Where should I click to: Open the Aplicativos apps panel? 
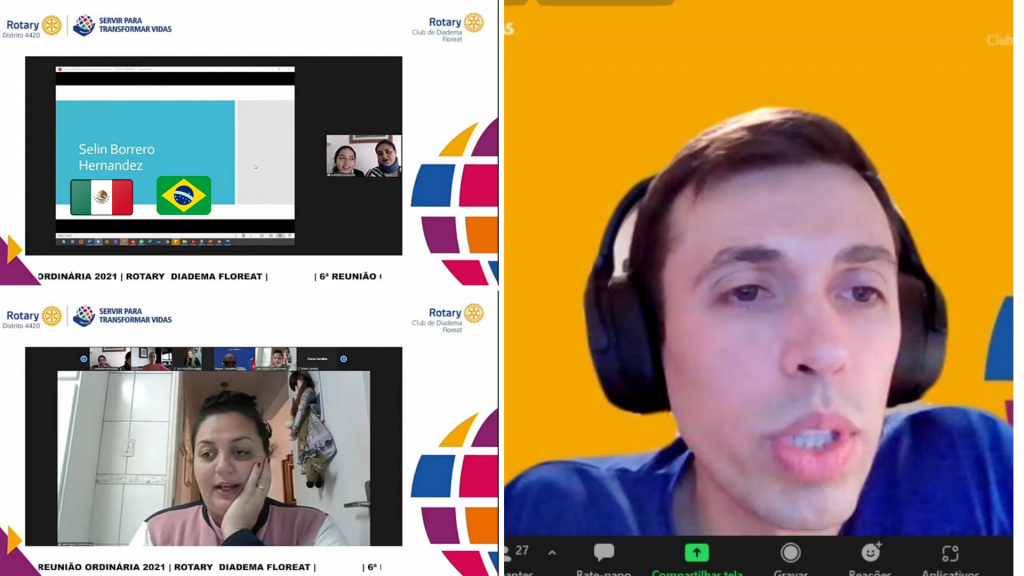pos(950,553)
